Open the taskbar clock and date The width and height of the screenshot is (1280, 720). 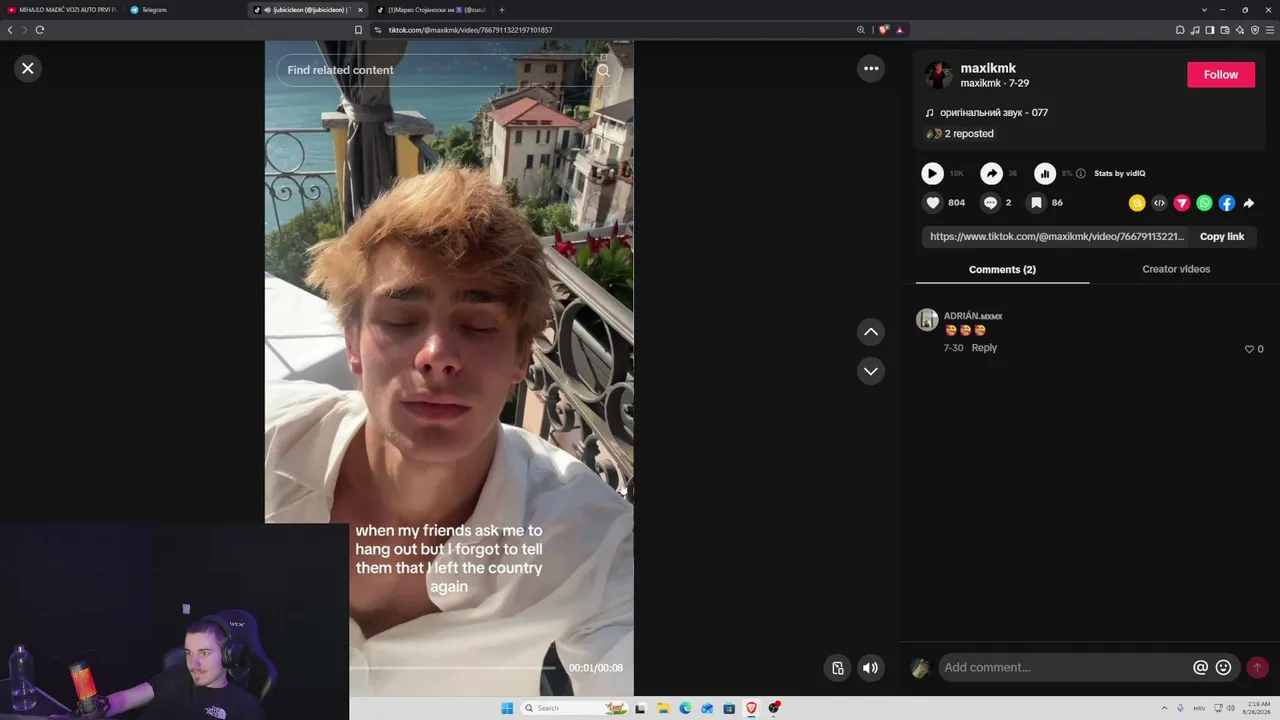coord(1258,708)
